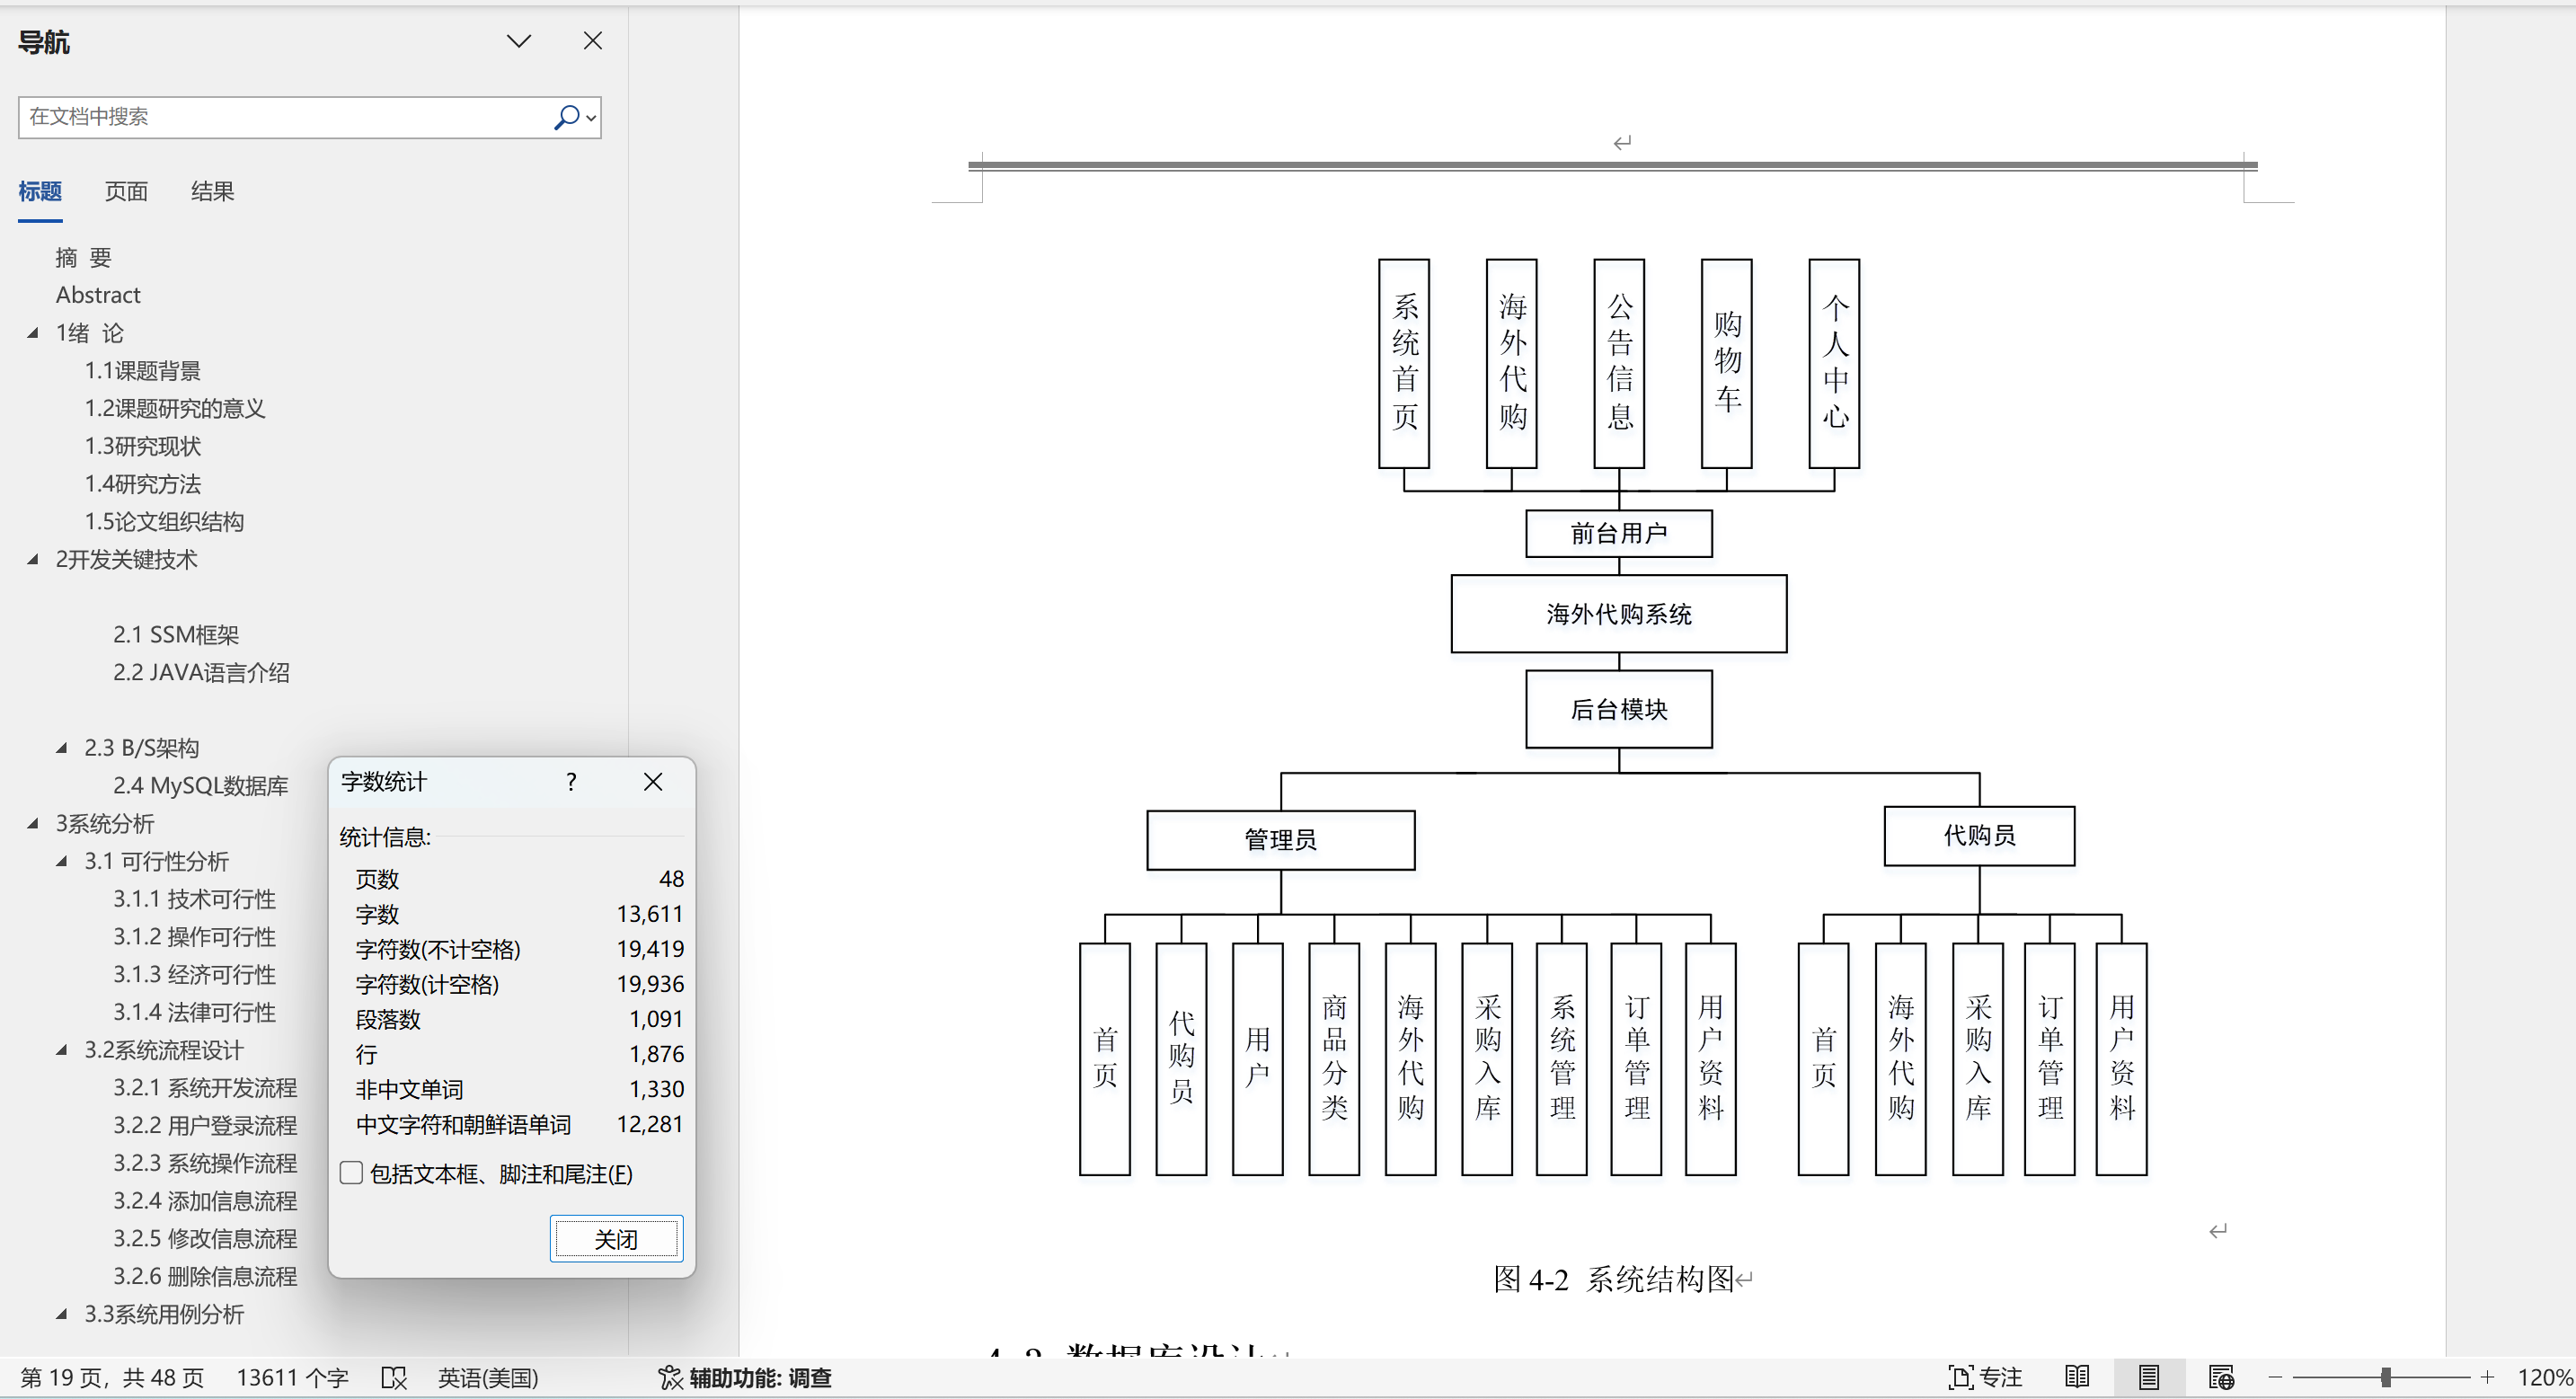Jump to 1.4研究方法
The image size is (2576, 1399).
(142, 484)
